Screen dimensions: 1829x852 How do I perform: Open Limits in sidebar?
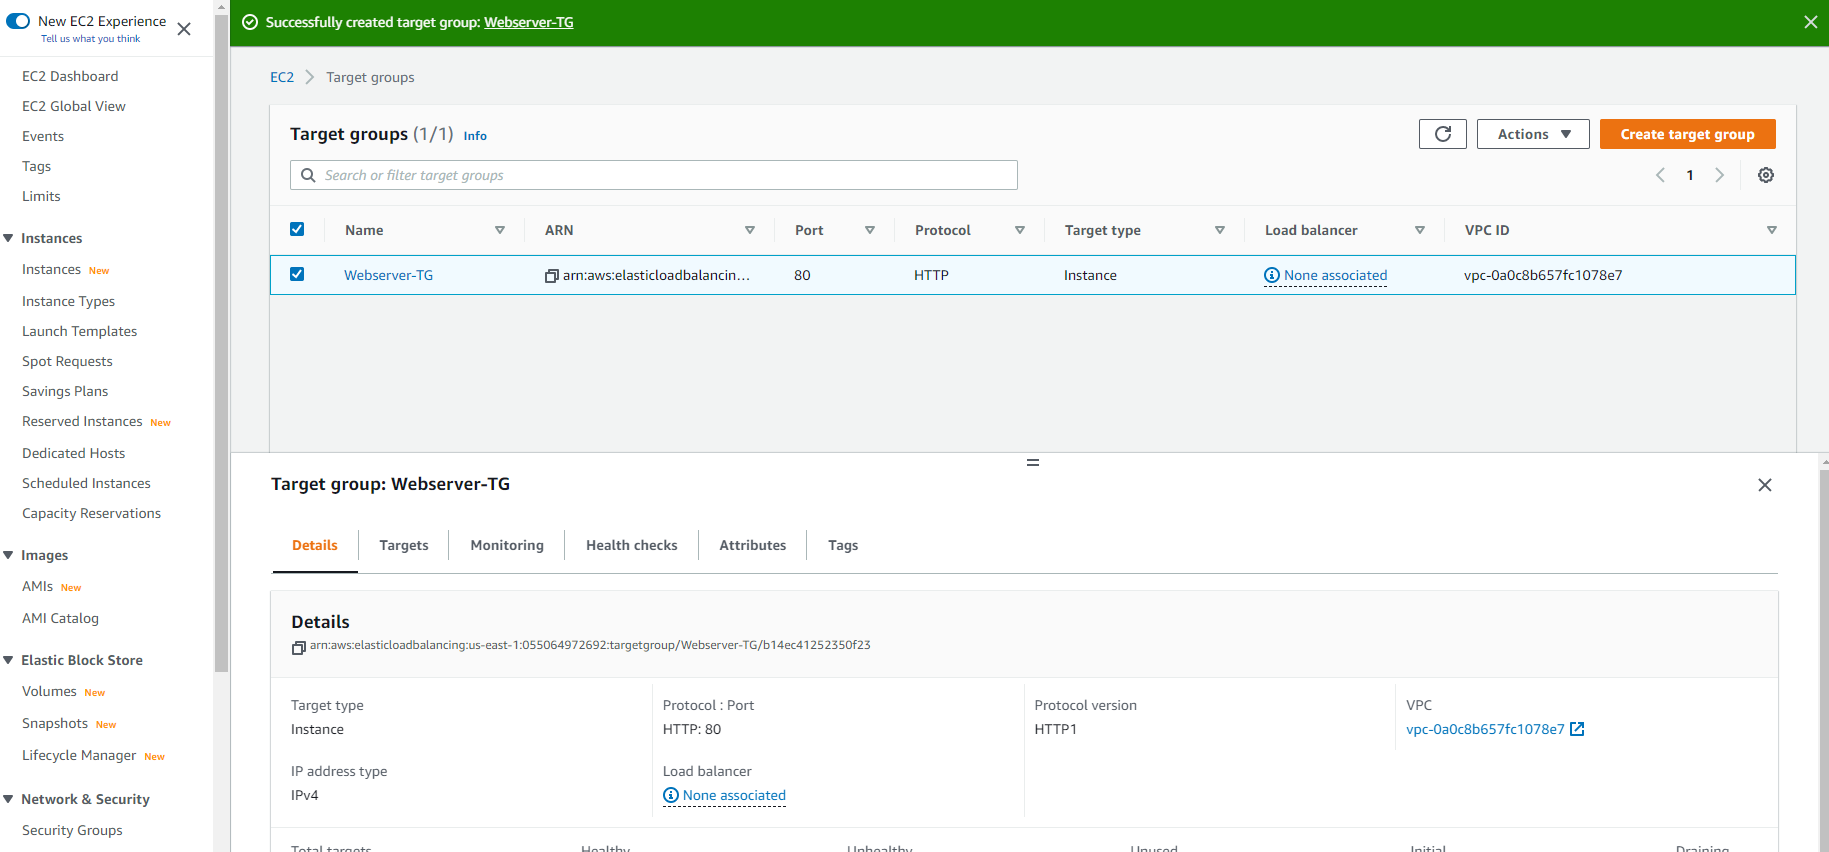(41, 196)
